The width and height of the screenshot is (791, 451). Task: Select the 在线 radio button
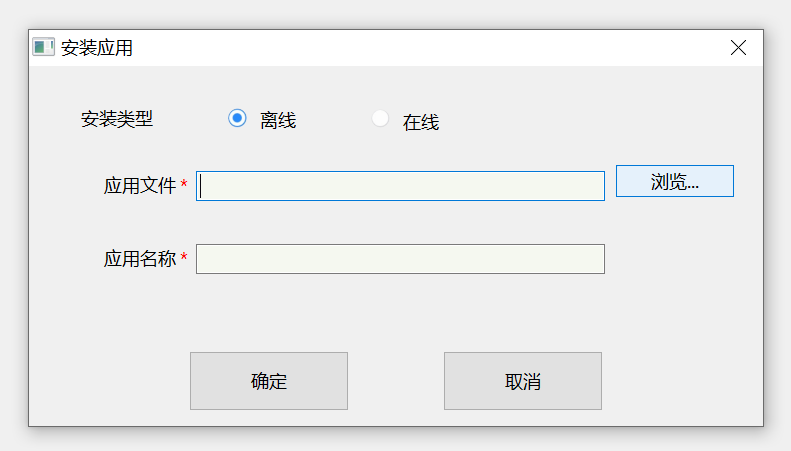pos(380,118)
